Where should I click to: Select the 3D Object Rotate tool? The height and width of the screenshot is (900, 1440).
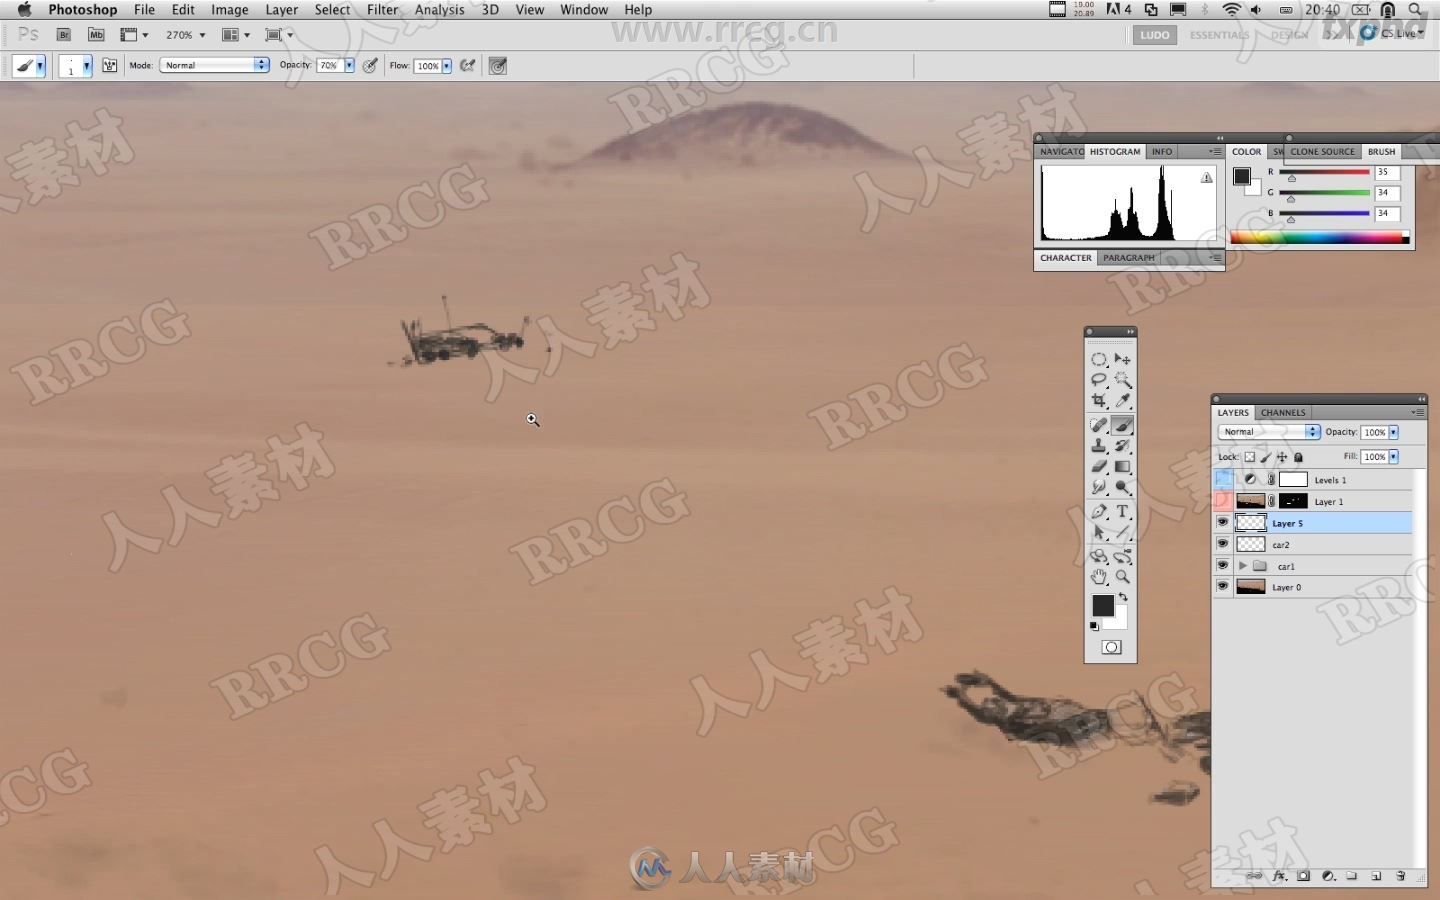(1099, 557)
